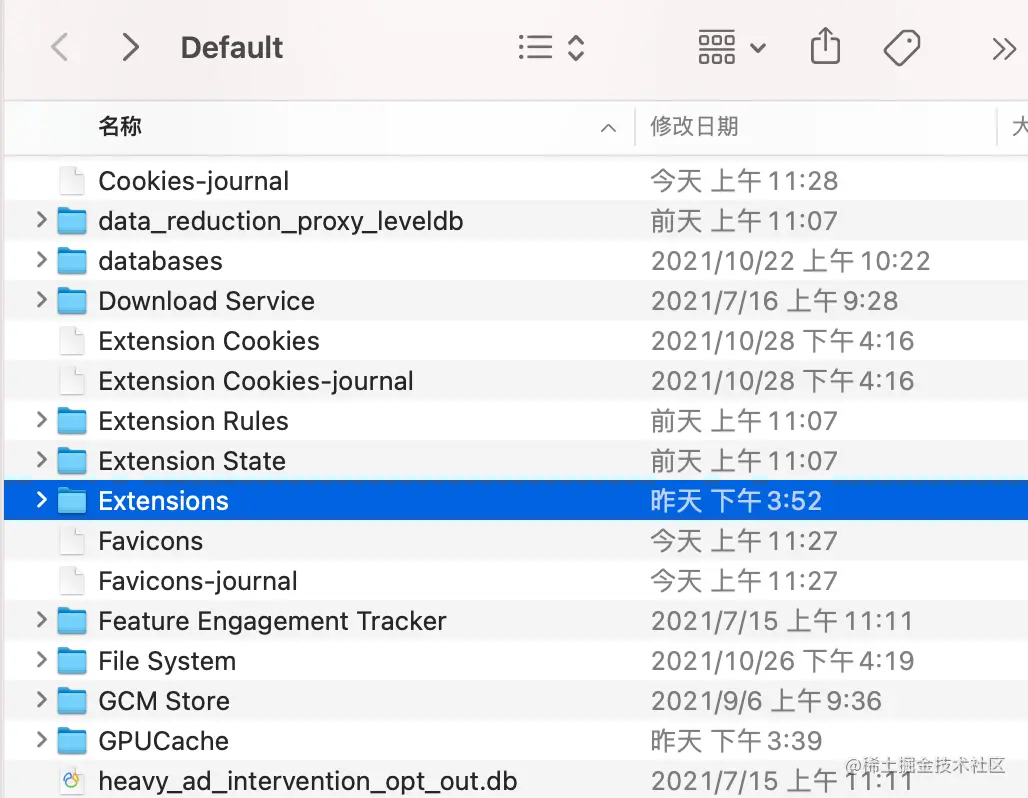
Task: Click the Extension State folder icon
Action: (x=72, y=461)
